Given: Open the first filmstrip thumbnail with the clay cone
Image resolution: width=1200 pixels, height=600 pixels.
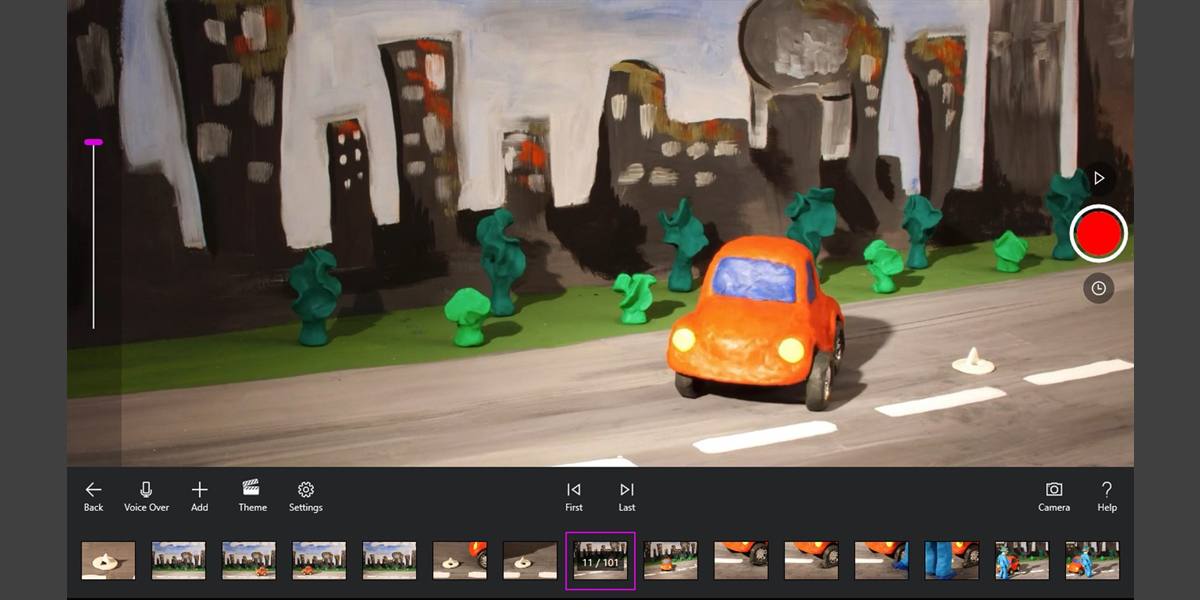Looking at the screenshot, I should tap(106, 560).
